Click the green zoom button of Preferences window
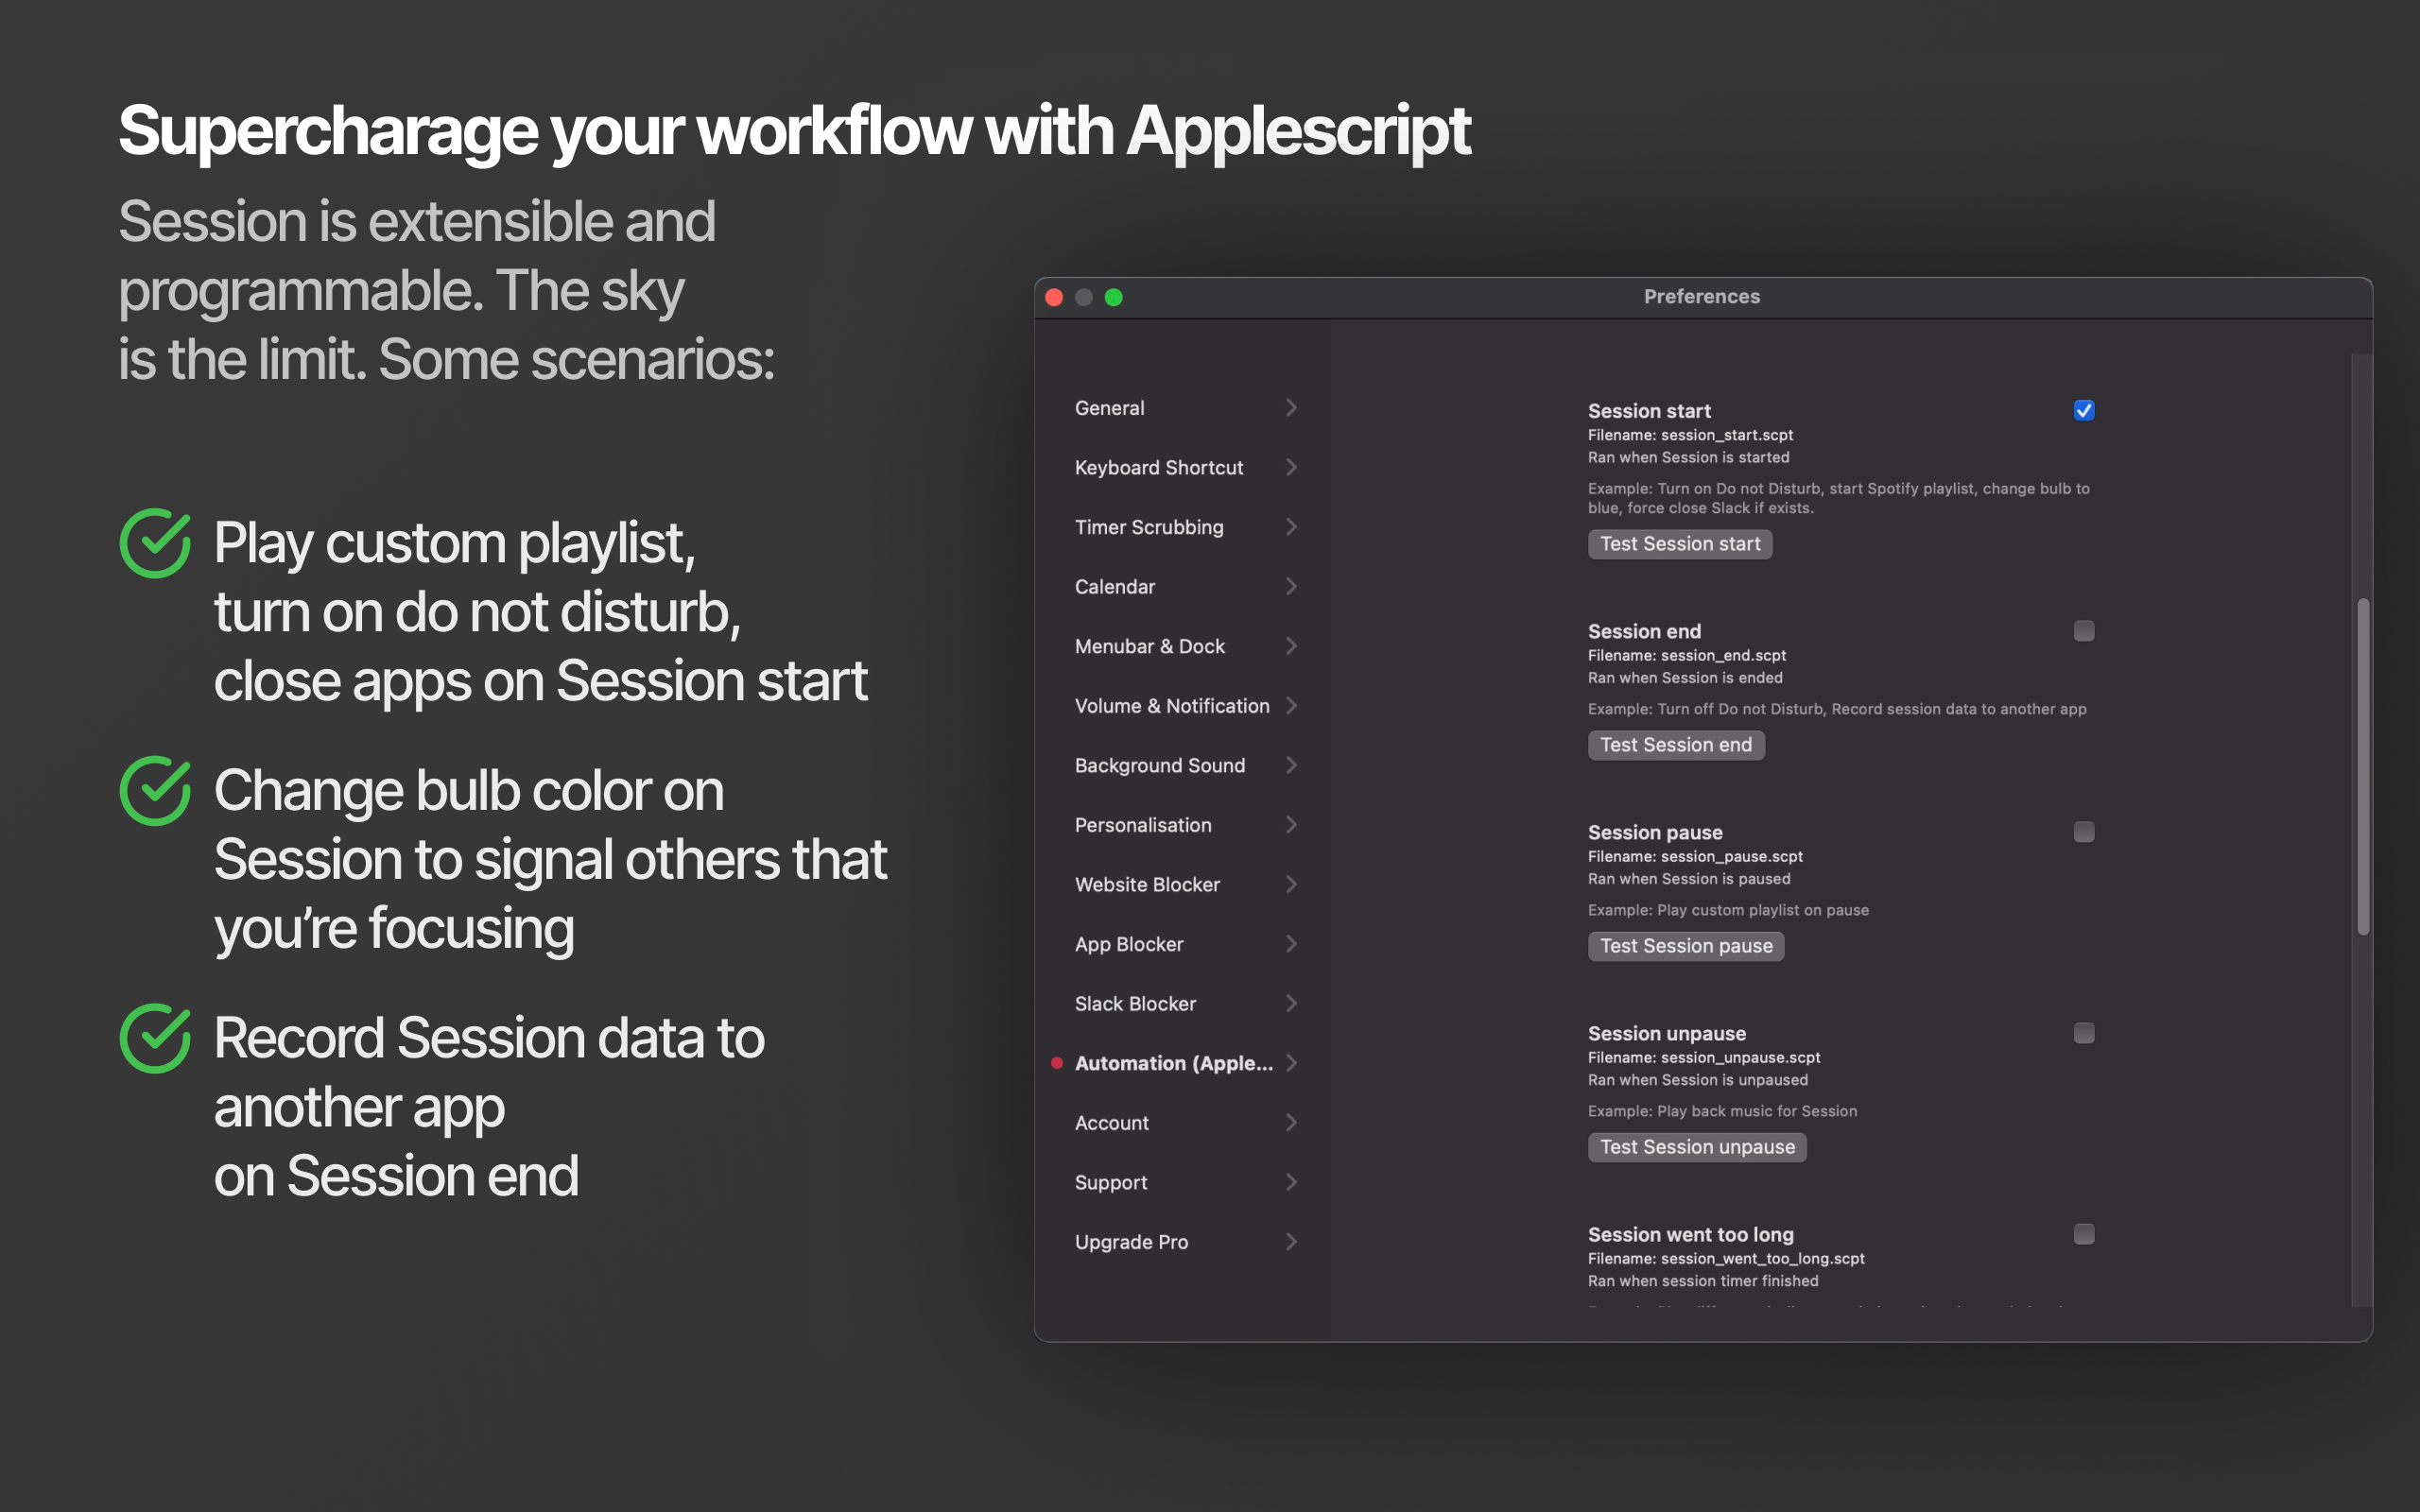Screen dimensions: 2420x1512 (1113, 297)
